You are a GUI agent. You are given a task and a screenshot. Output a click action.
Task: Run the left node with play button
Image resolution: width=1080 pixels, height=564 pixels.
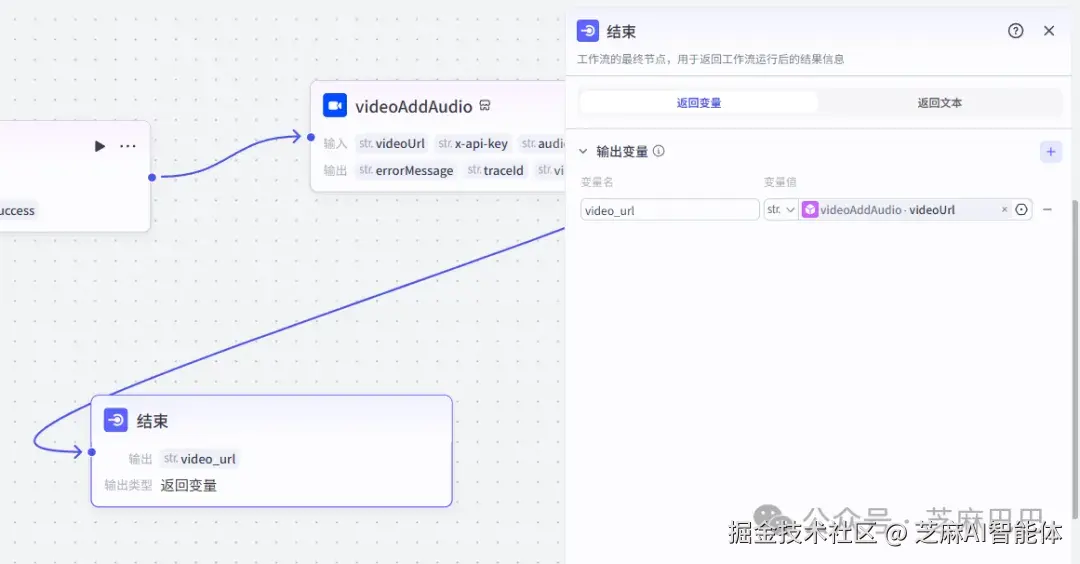[x=100, y=146]
